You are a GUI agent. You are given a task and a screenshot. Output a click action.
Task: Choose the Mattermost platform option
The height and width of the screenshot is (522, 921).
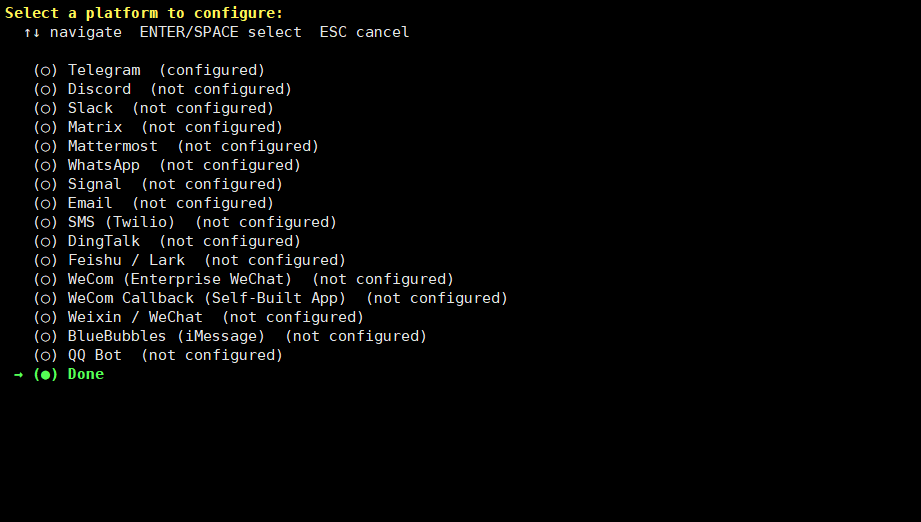113,146
